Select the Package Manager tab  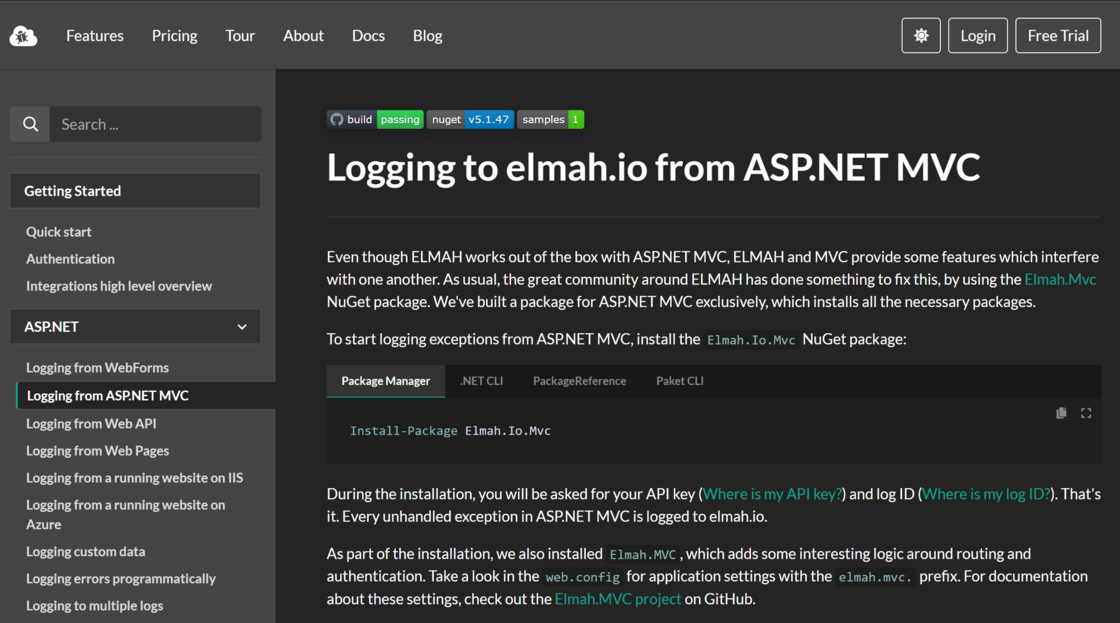[386, 381]
